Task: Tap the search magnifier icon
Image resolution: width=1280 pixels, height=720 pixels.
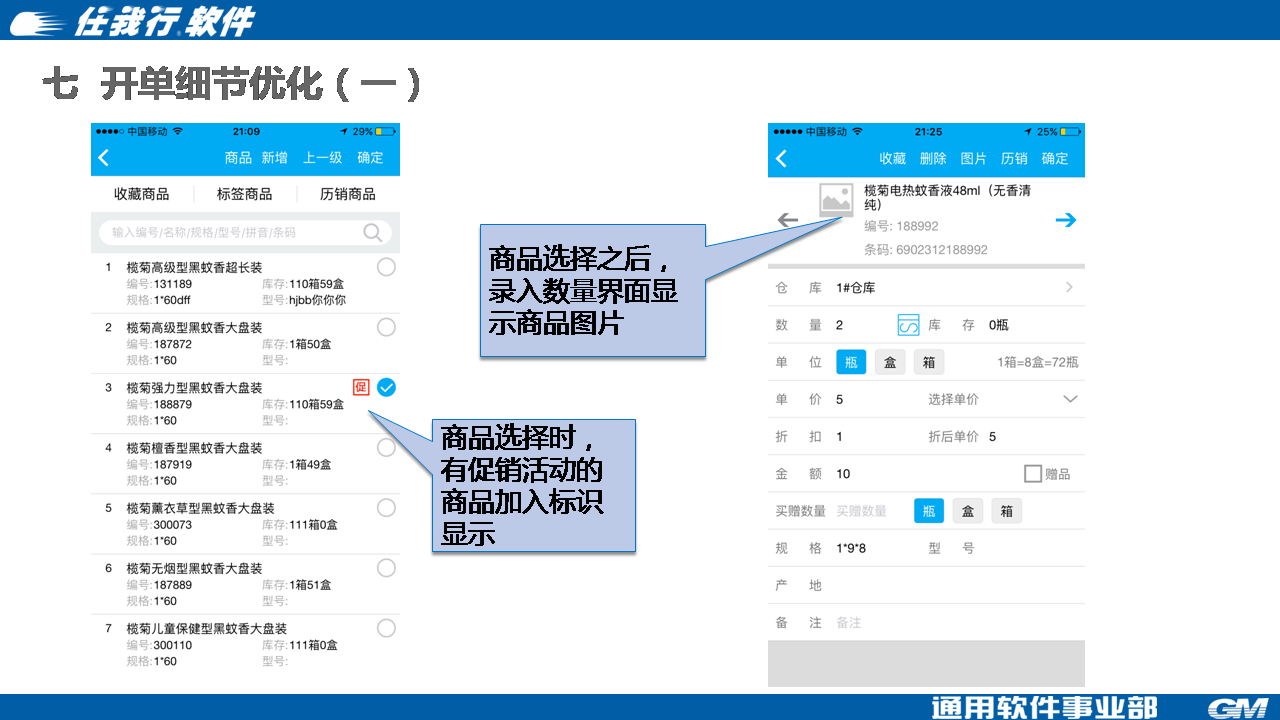Action: pyautogui.click(x=373, y=233)
